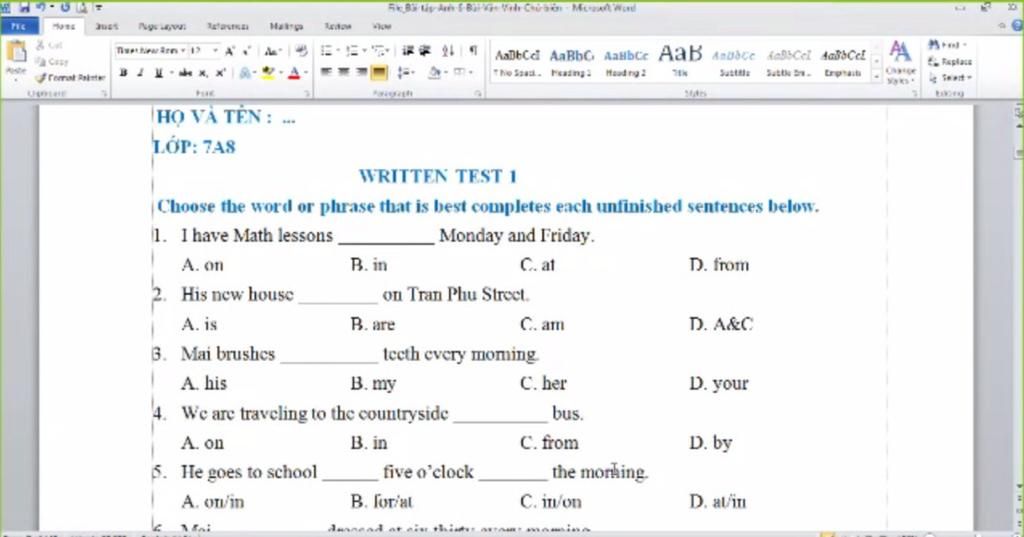Open the File tab

pos(18,26)
